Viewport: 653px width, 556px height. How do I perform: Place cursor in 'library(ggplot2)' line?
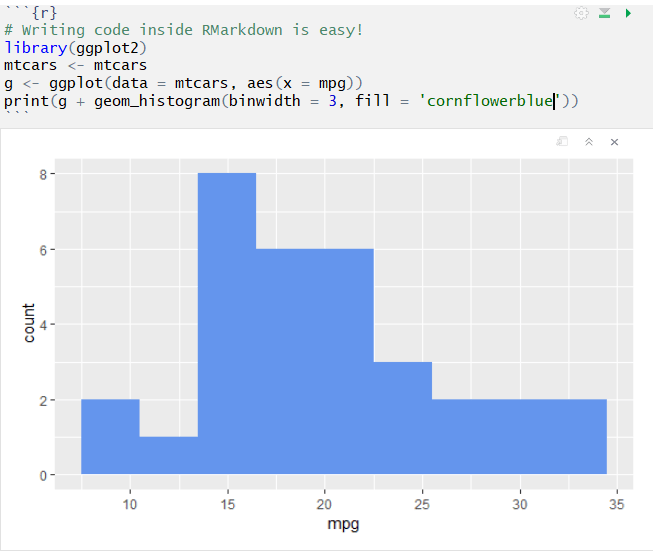coord(75,47)
